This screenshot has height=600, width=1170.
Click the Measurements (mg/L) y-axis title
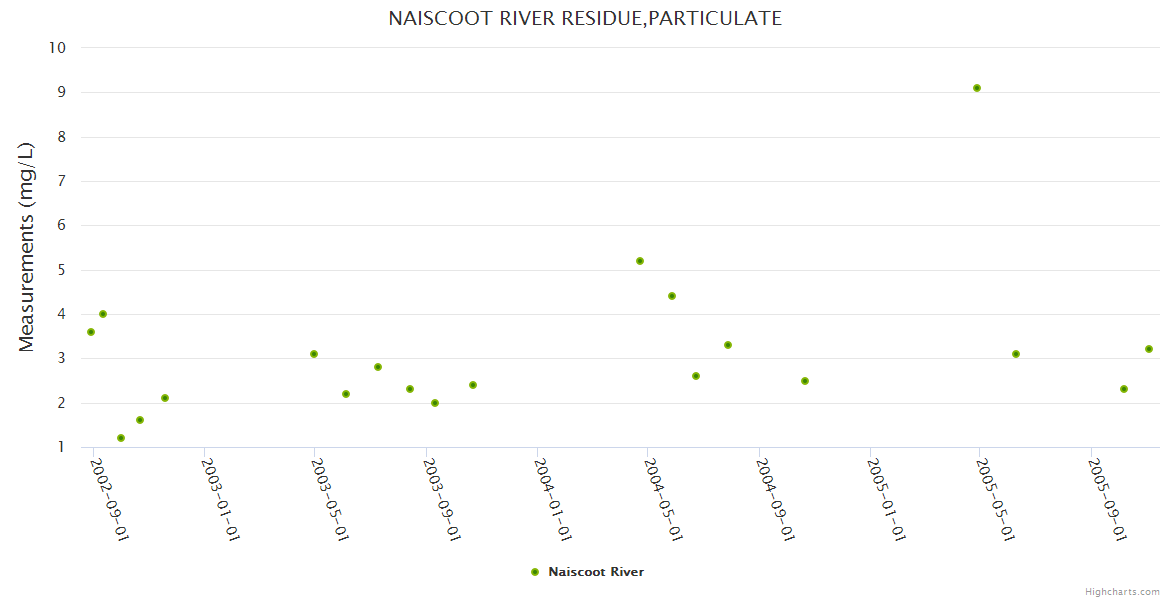click(x=27, y=247)
